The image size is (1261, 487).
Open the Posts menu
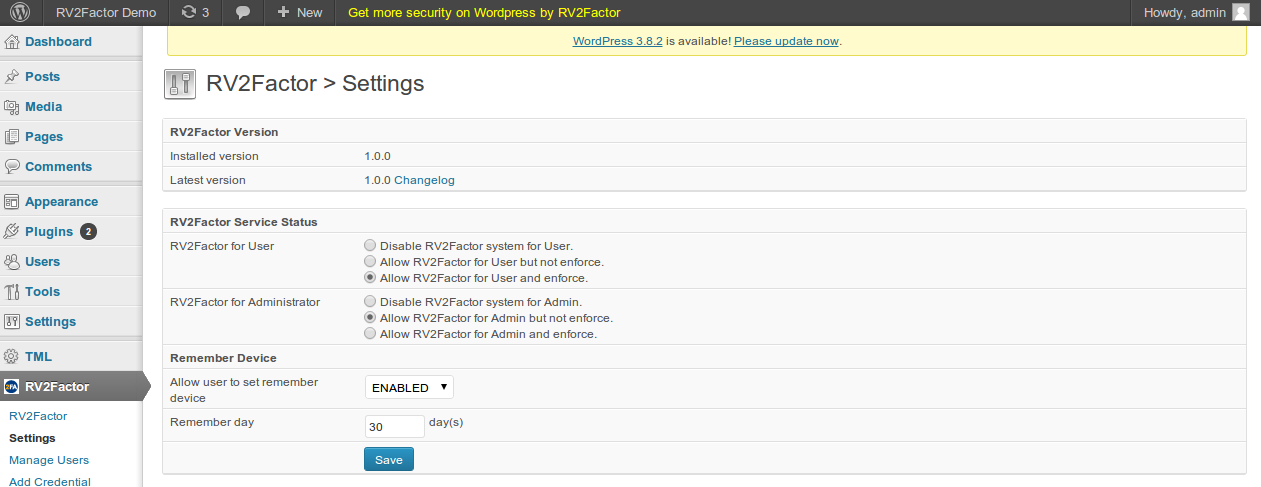43,77
